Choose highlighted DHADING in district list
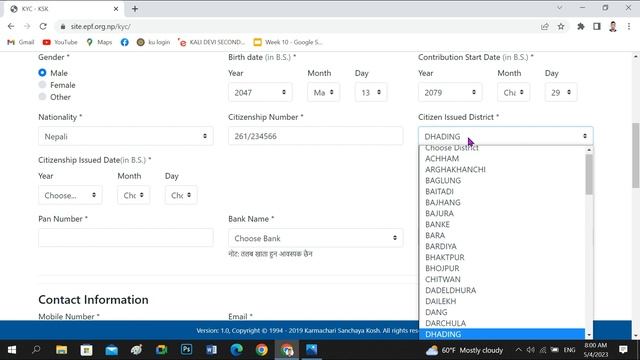 pos(502,334)
